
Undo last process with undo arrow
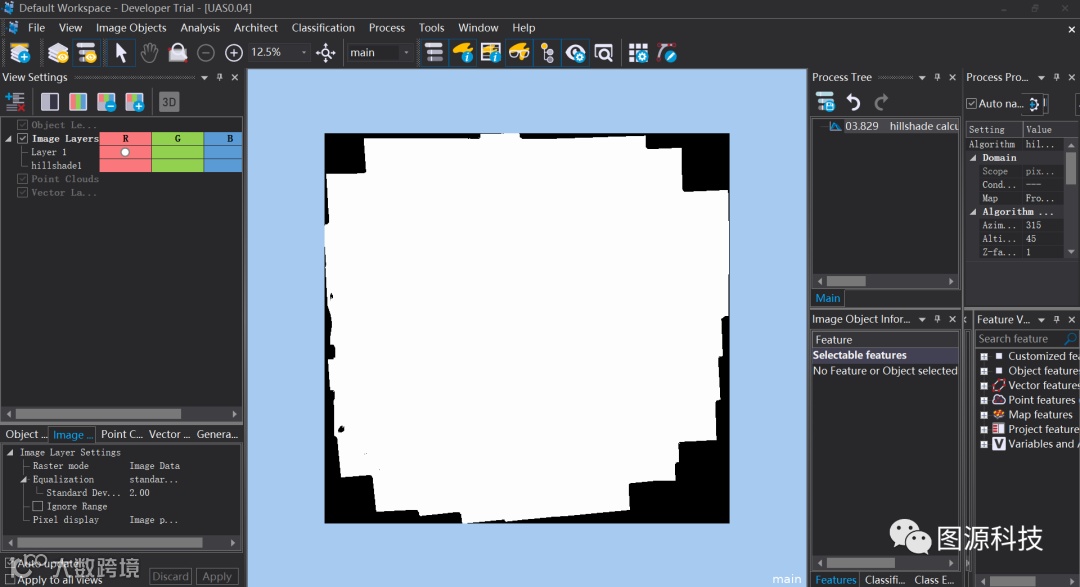pyautogui.click(x=853, y=102)
